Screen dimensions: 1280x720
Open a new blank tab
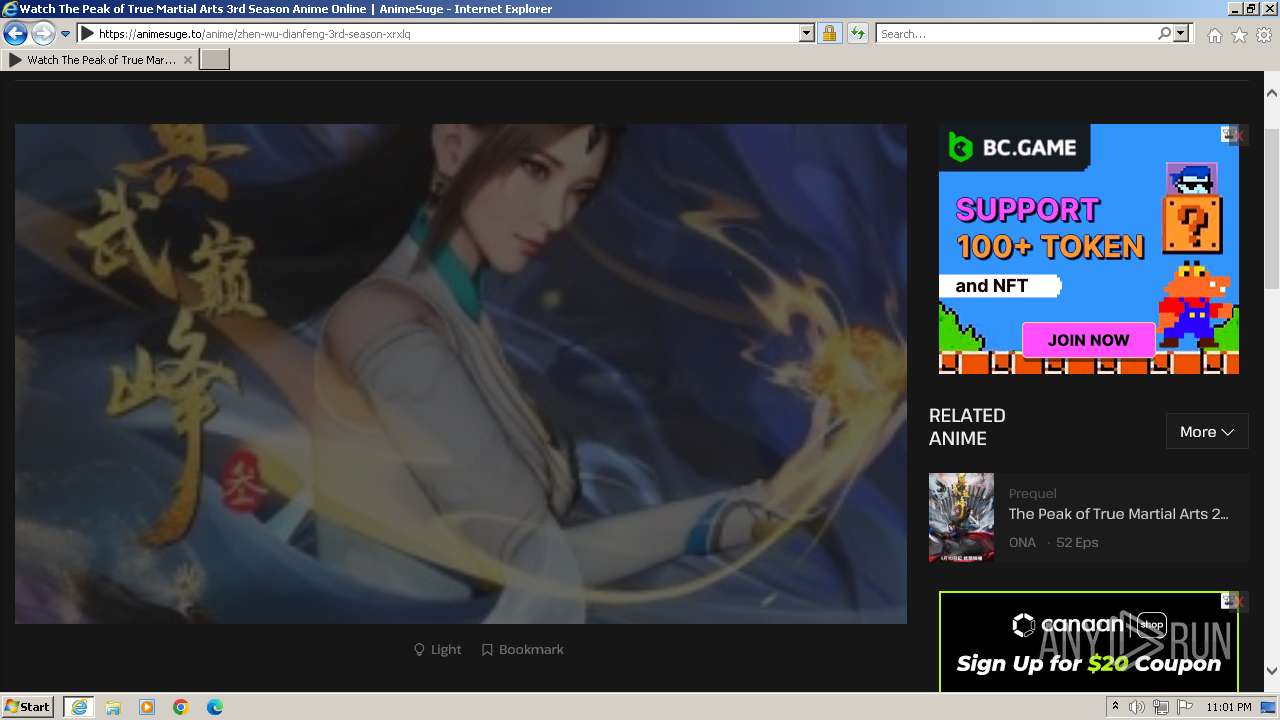(215, 60)
